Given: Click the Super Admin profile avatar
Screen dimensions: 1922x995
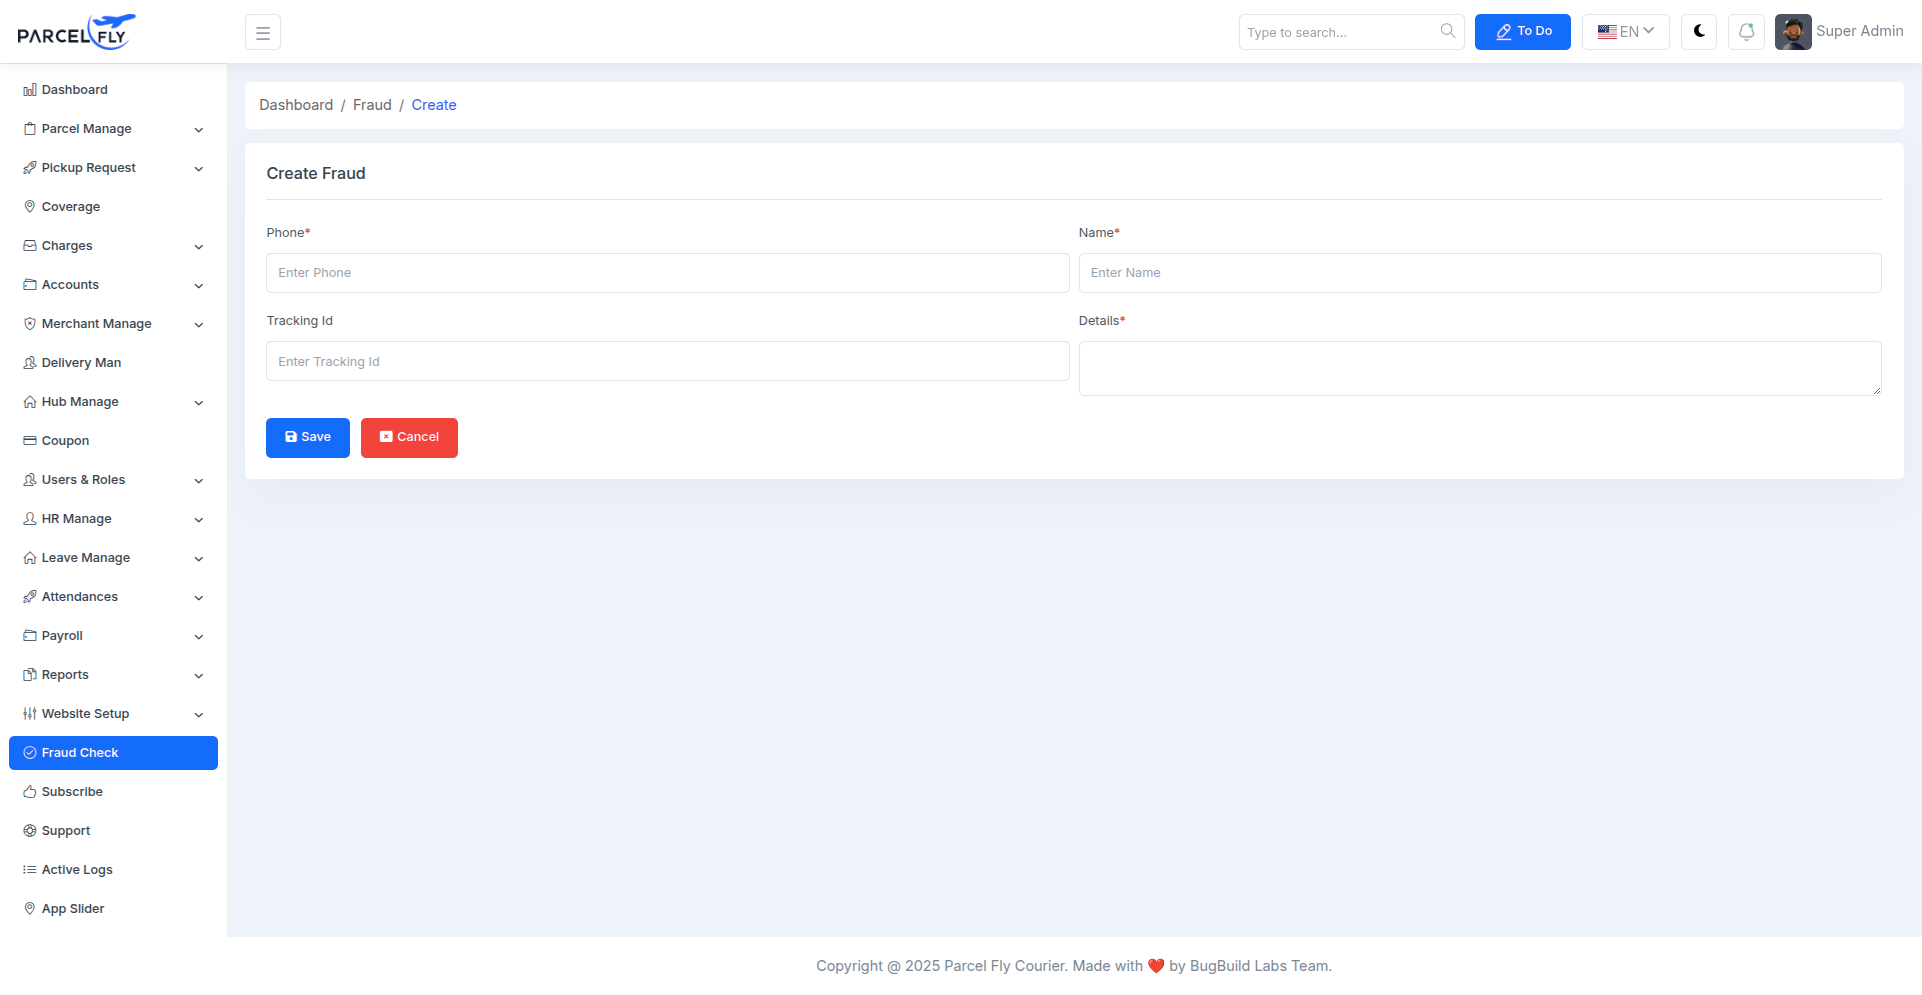Looking at the screenshot, I should pos(1792,32).
